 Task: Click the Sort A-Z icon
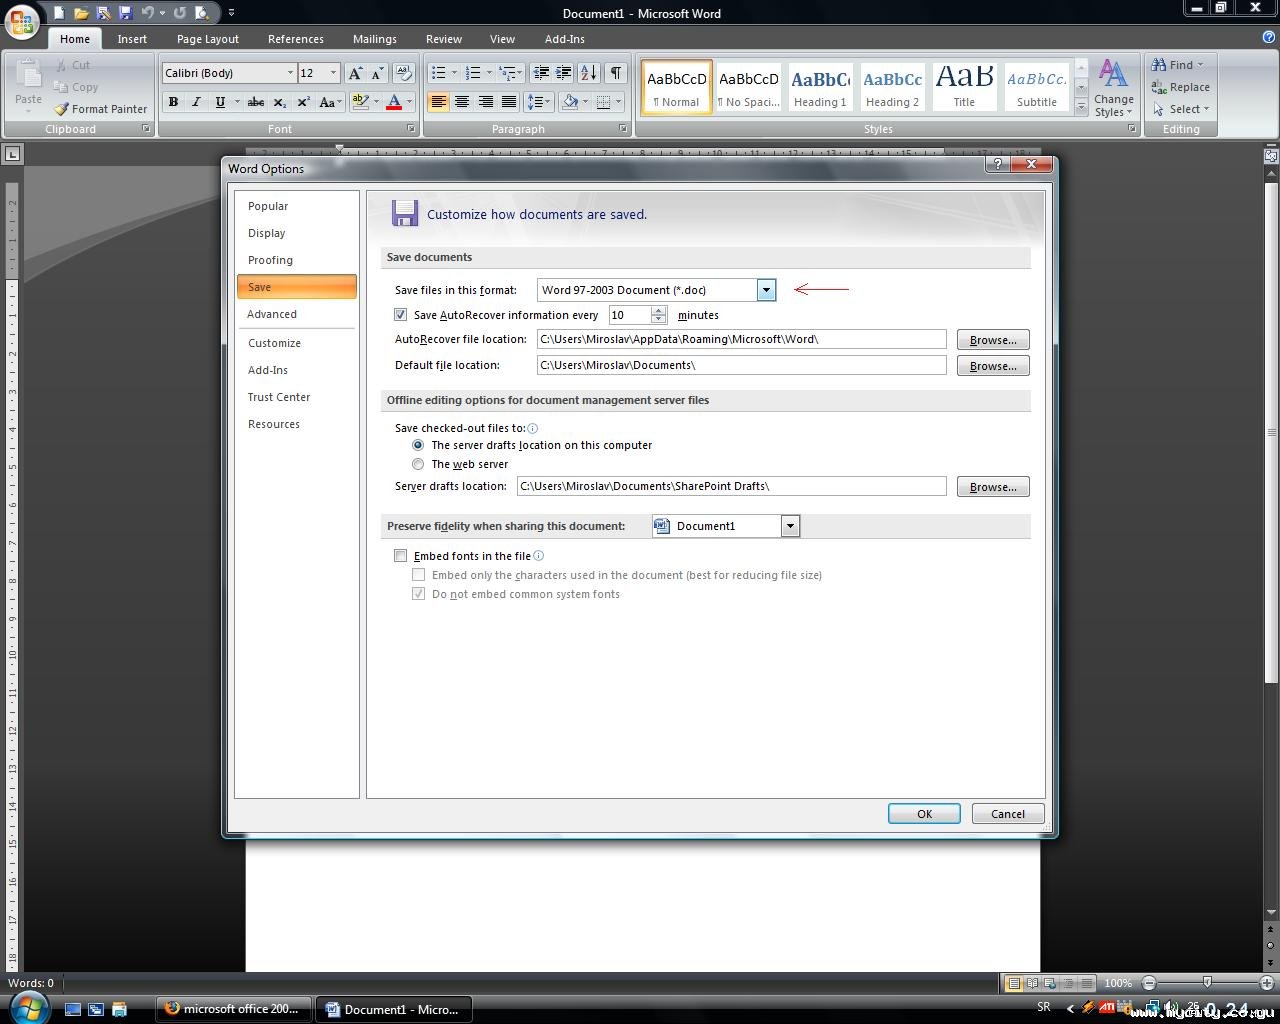(588, 73)
